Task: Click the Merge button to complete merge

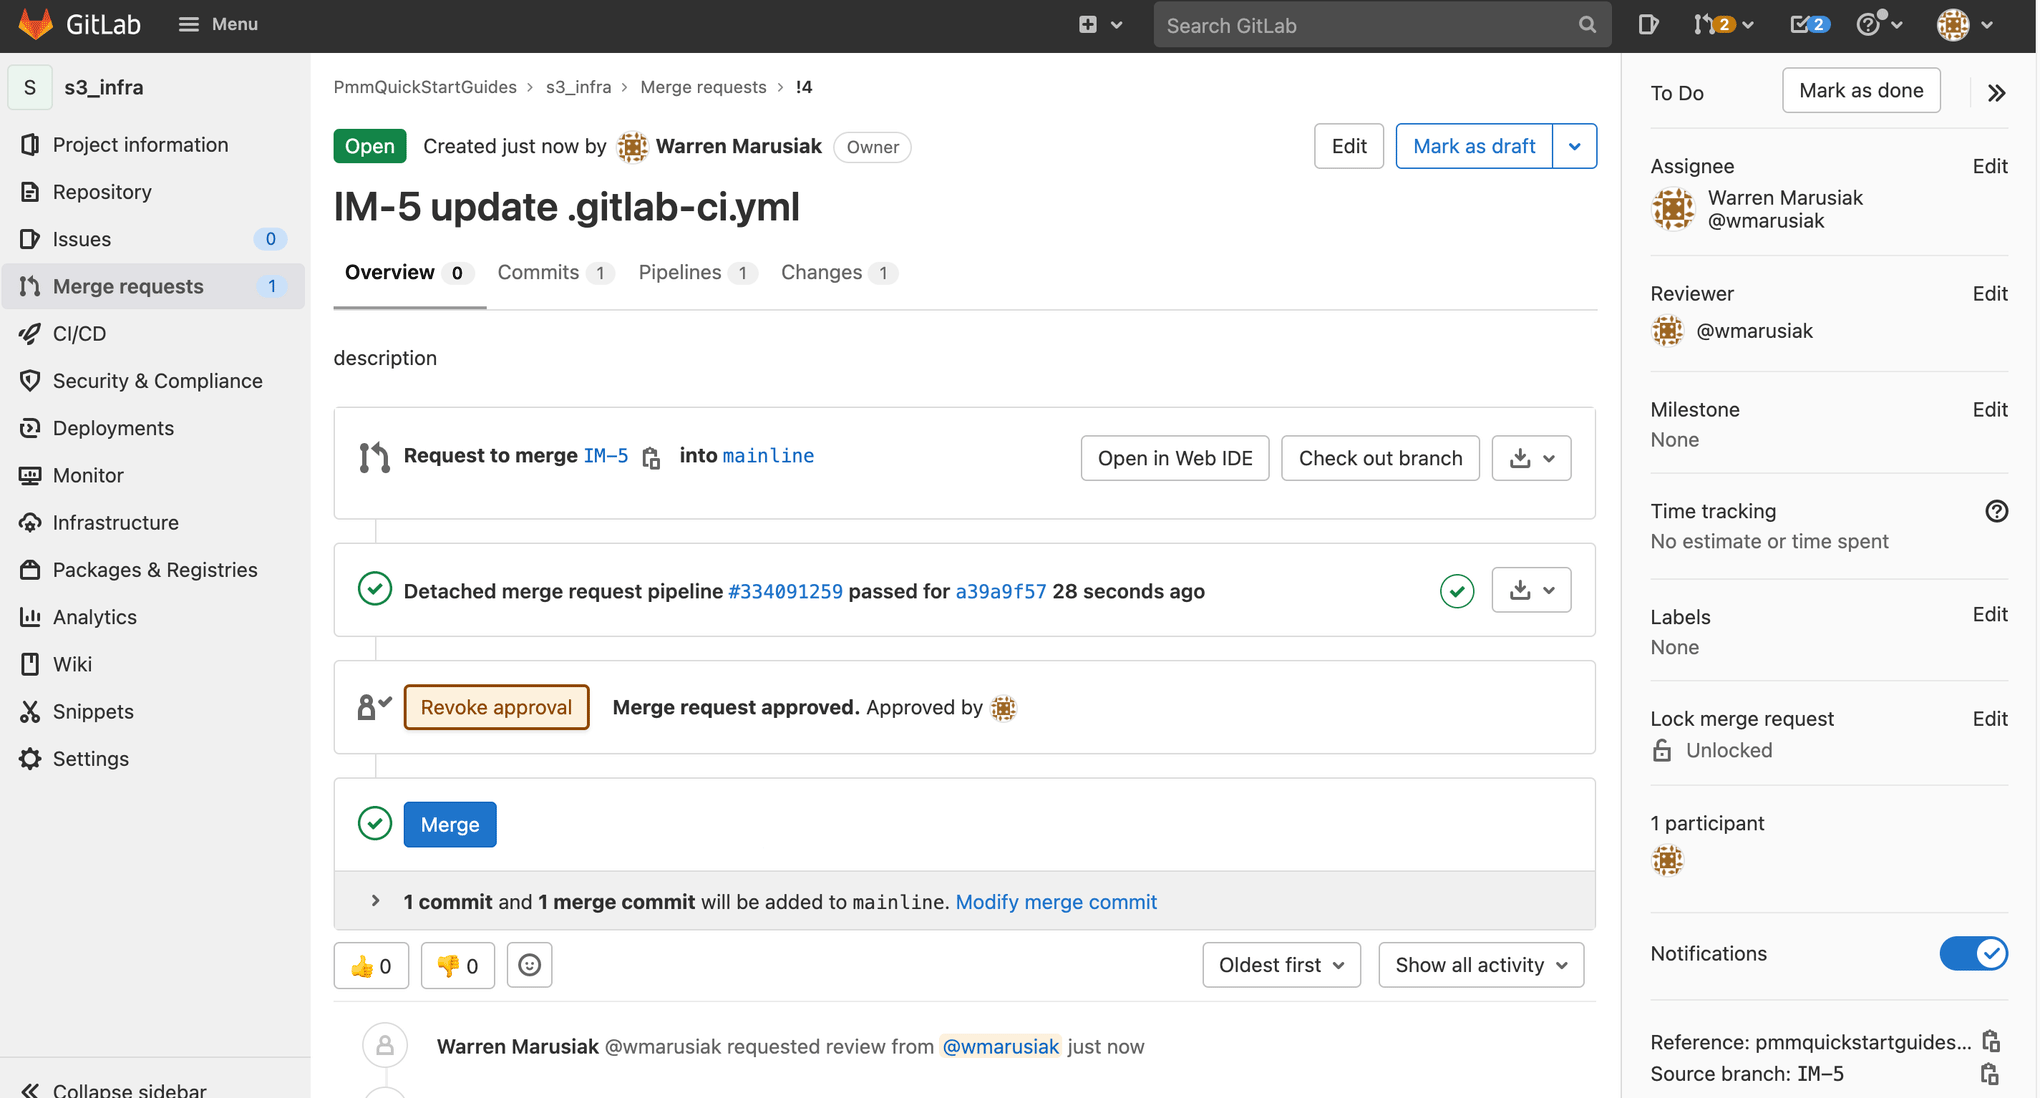Action: [449, 824]
